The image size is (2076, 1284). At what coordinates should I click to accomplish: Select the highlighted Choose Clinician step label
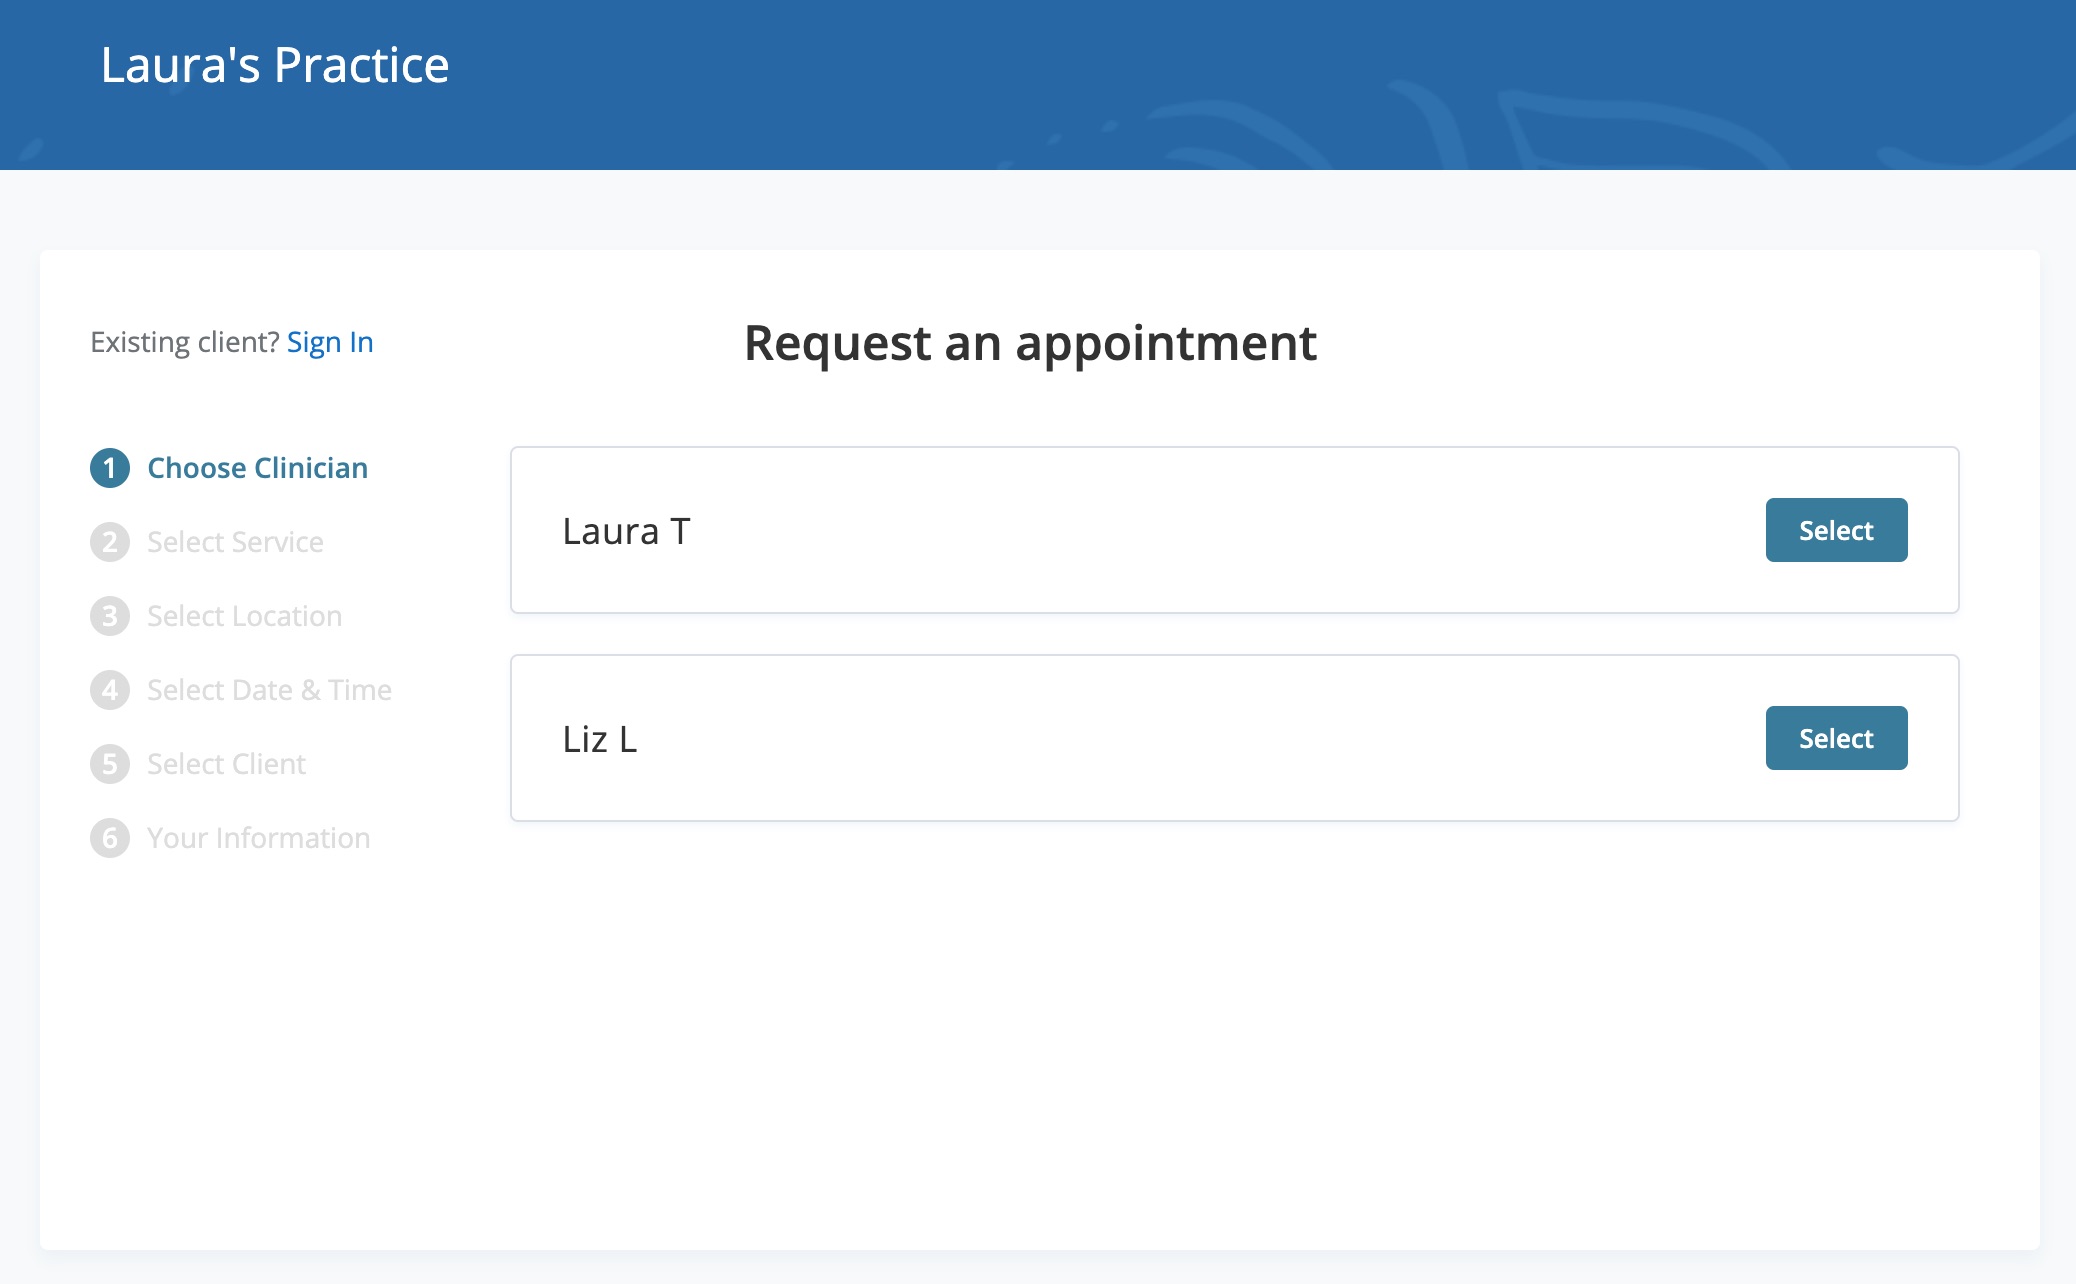tap(257, 467)
